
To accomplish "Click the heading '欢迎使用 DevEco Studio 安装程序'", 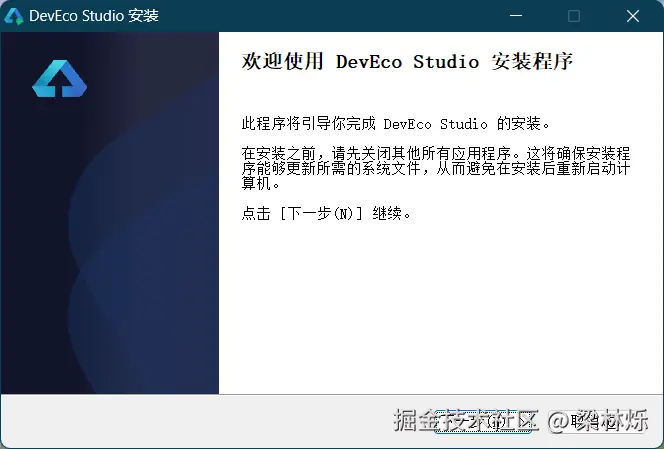I will (407, 61).
